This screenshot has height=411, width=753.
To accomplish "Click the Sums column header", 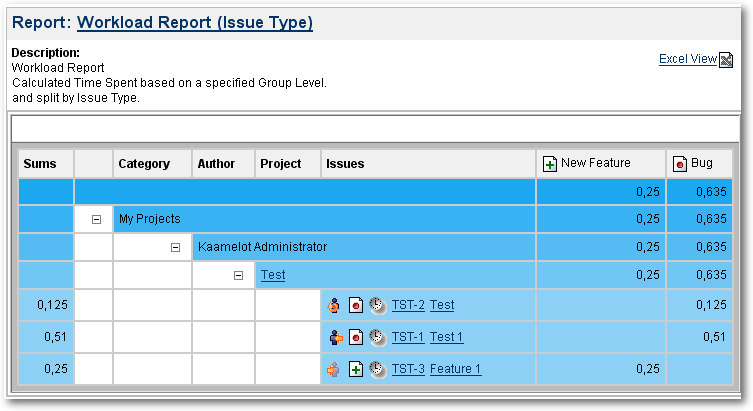I will tap(40, 164).
